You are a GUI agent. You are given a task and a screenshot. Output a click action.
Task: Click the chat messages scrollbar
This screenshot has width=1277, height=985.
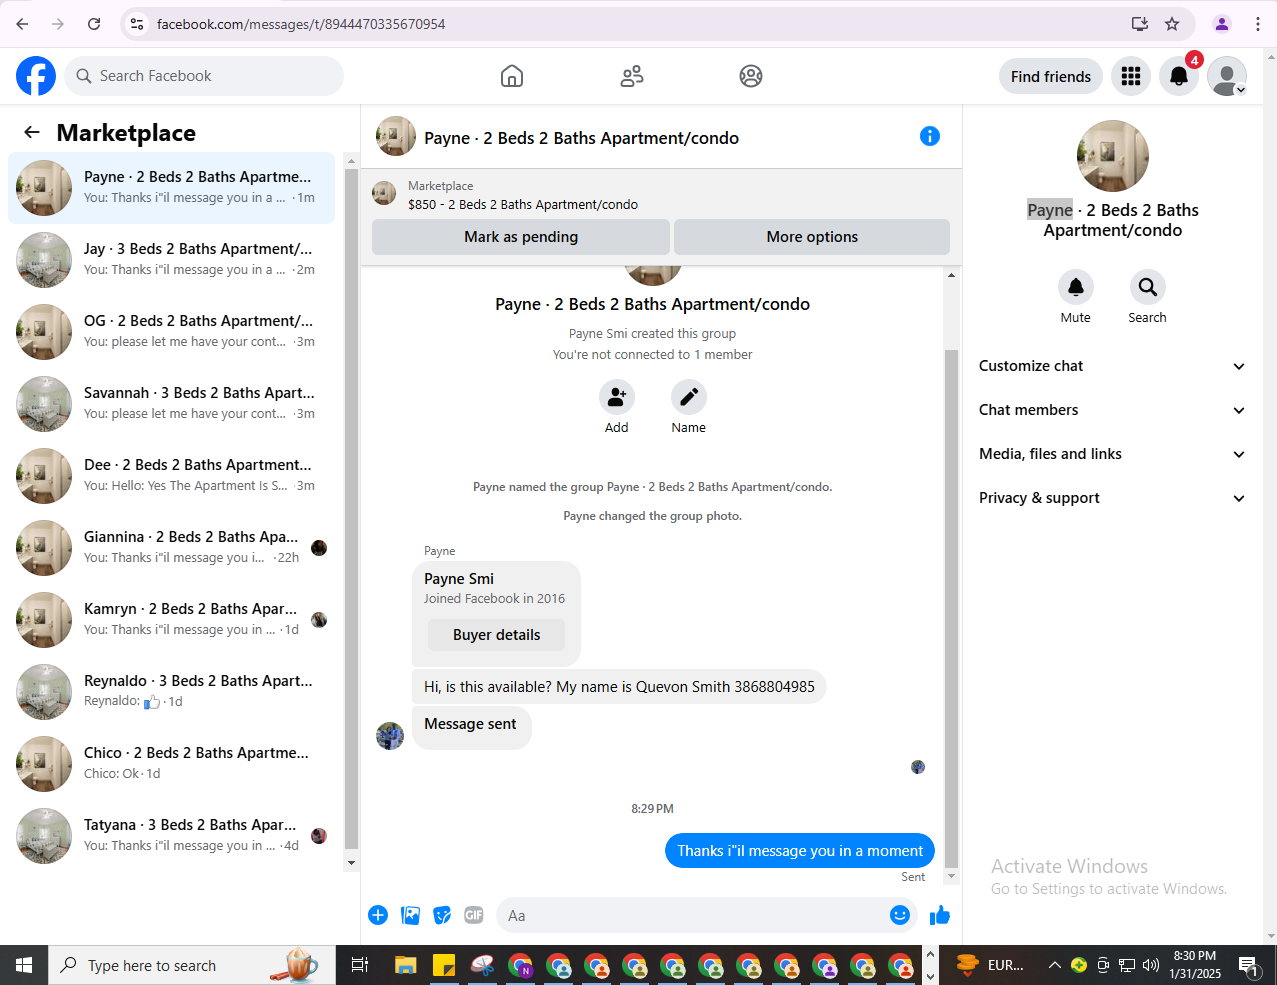(951, 608)
